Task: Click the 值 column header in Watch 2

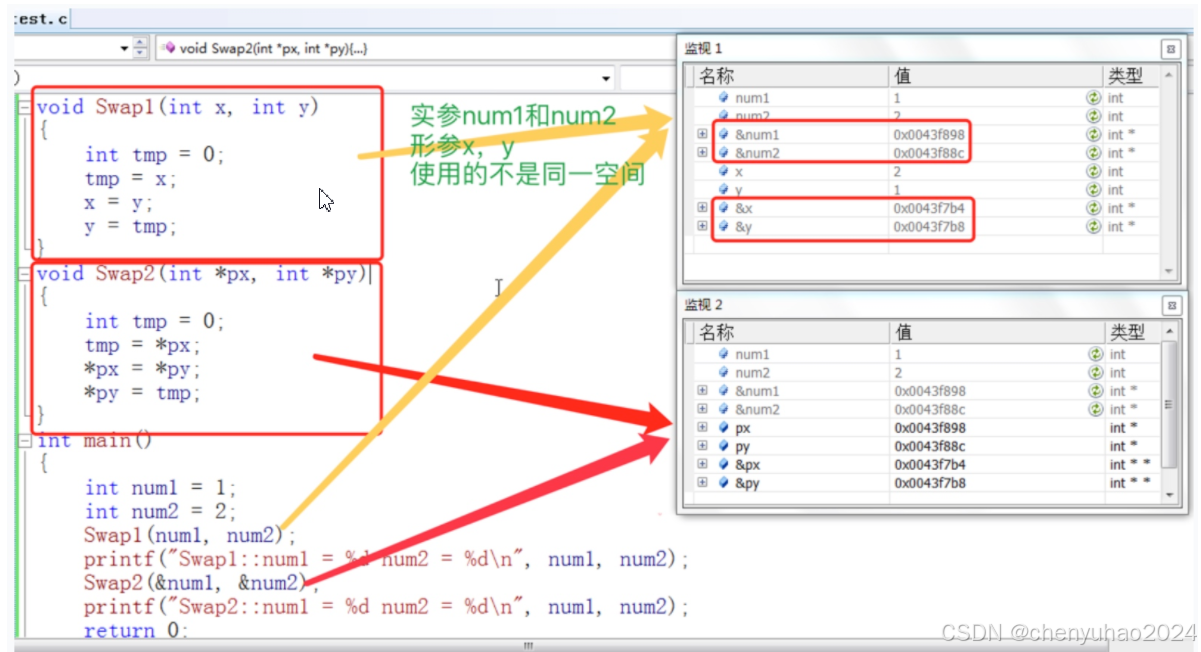Action: pos(995,333)
